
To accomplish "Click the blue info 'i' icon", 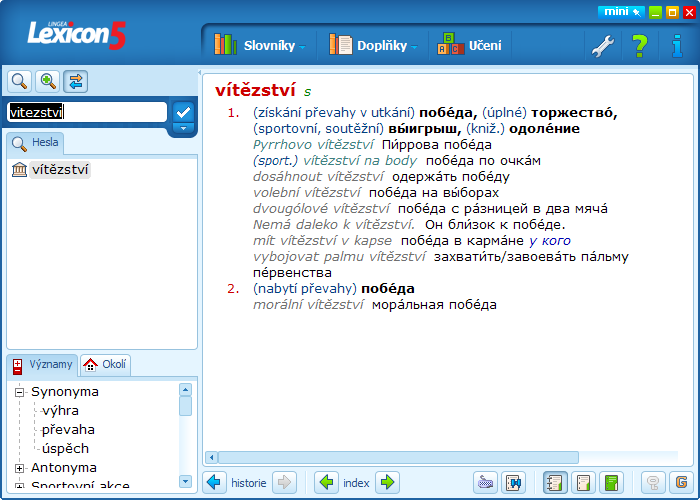I will pyautogui.click(x=677, y=45).
